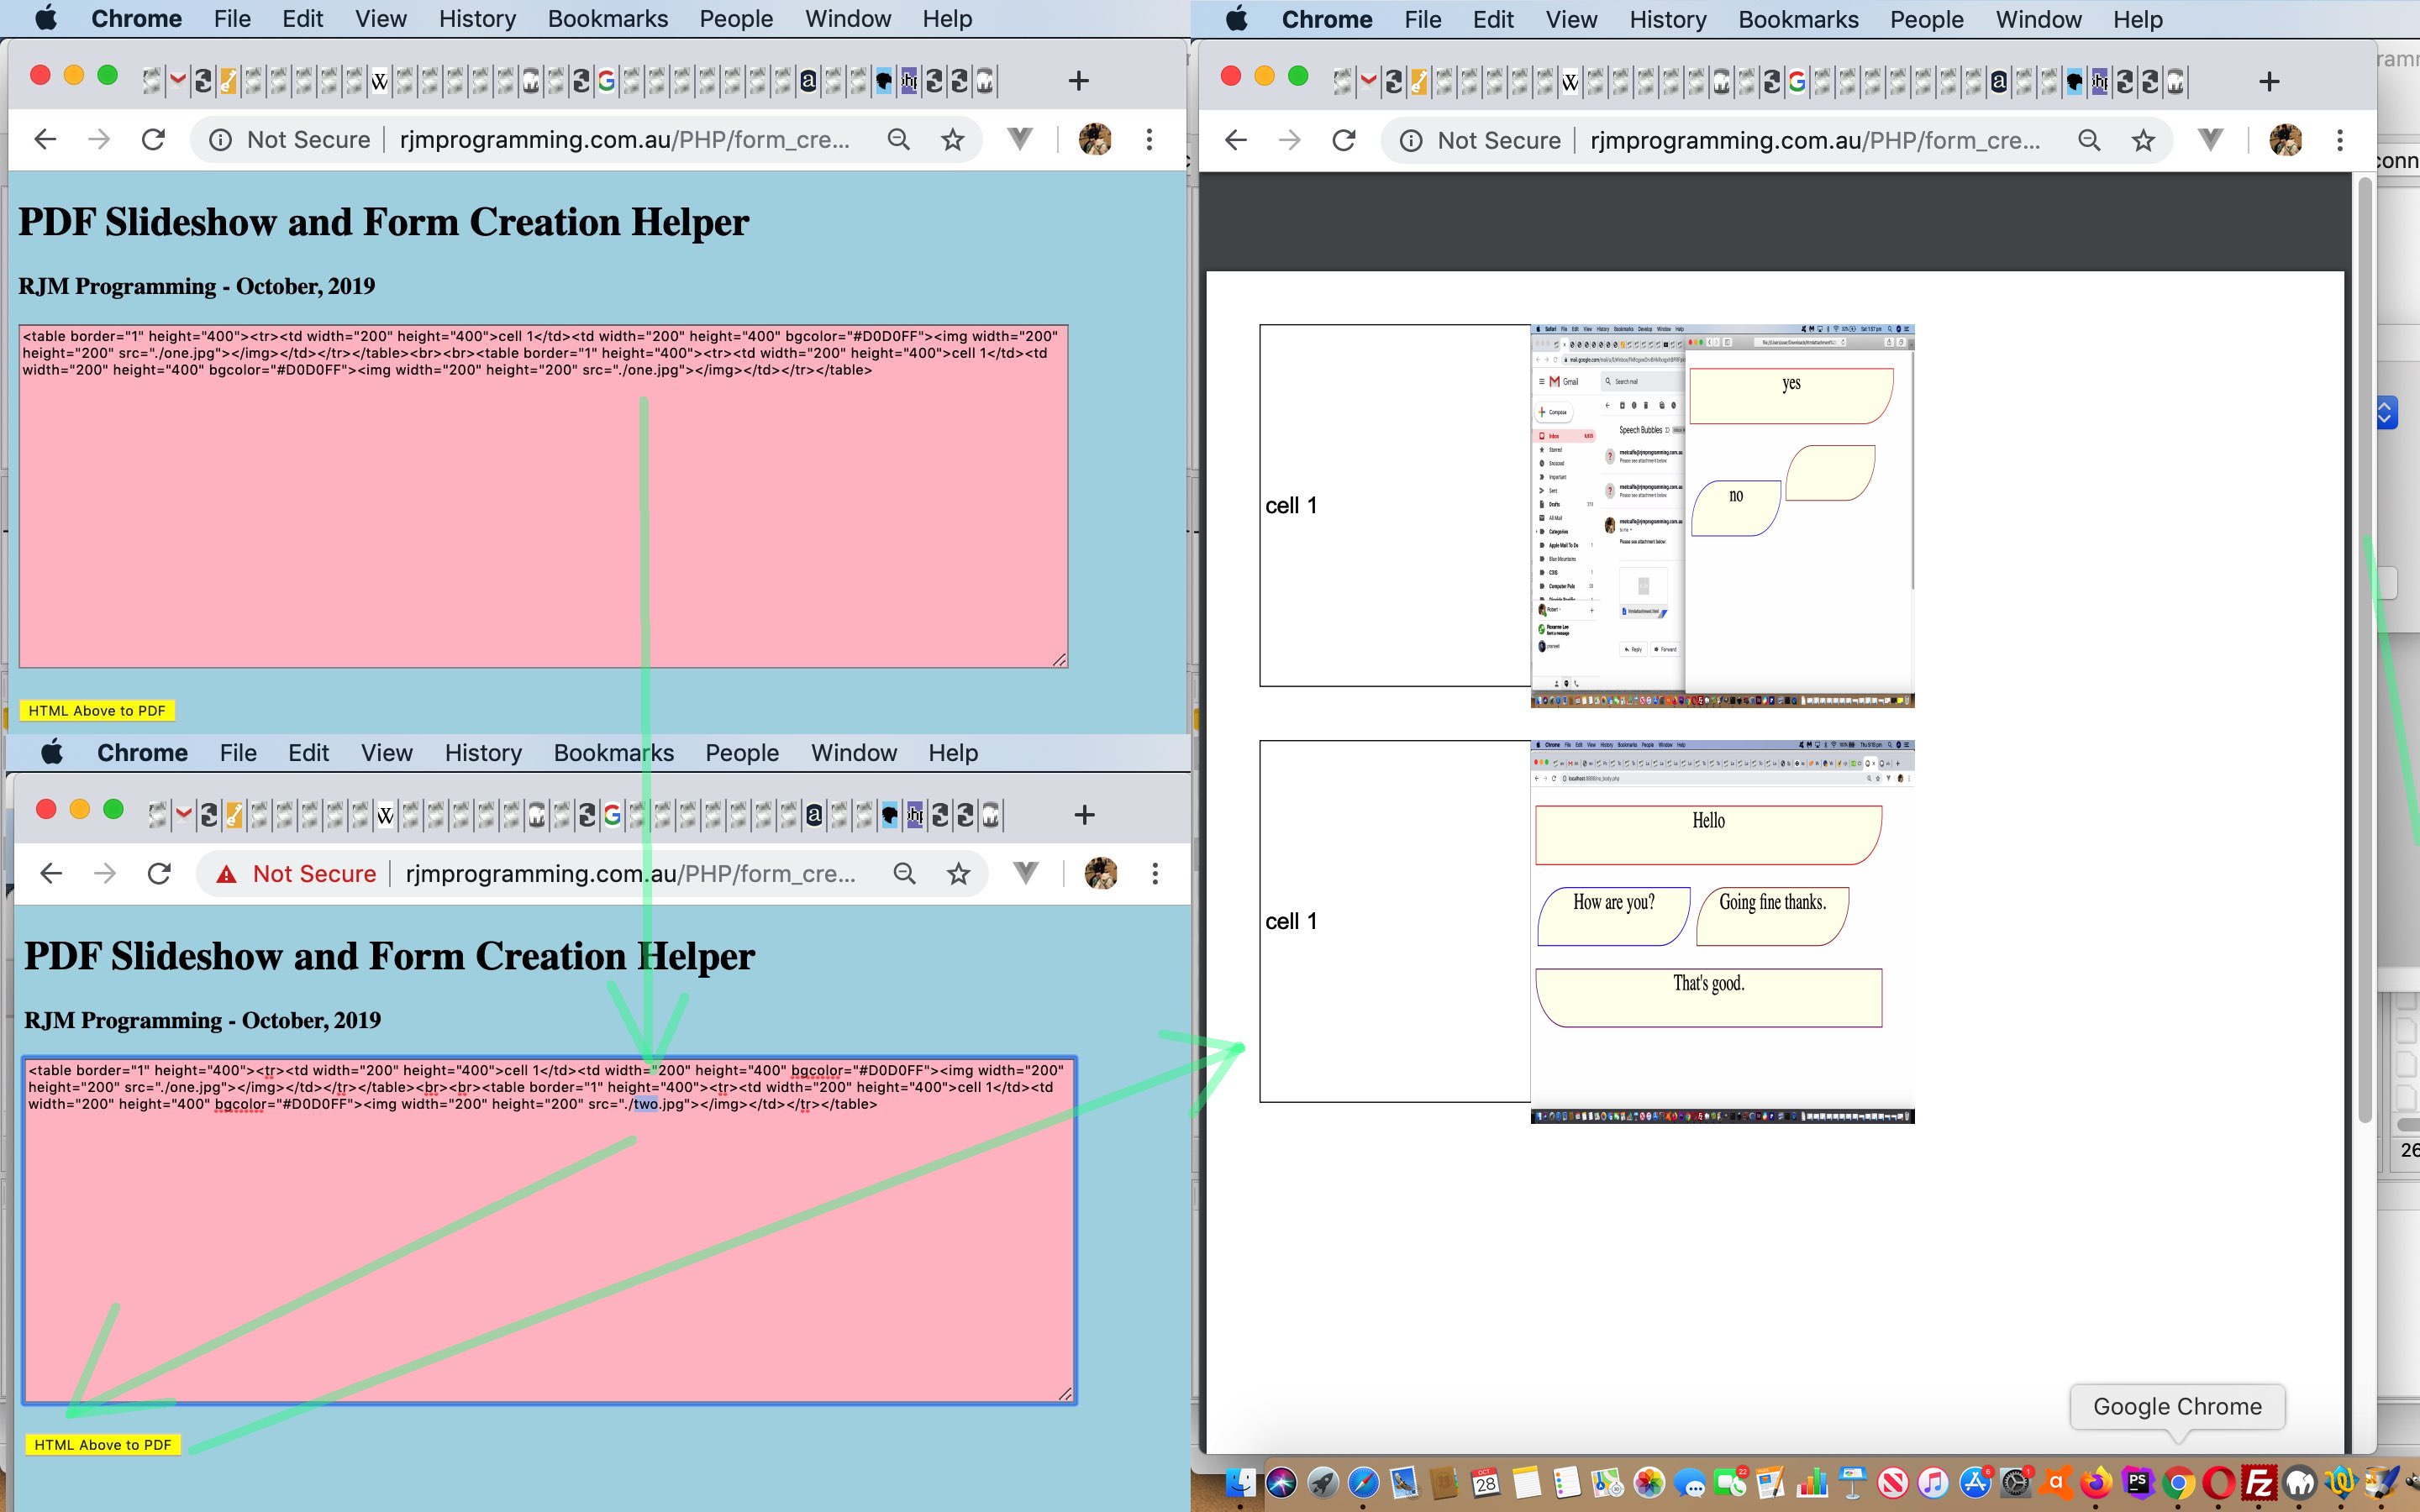The height and width of the screenshot is (1512, 2420).
Task: Click the dropdown arrow next to address bar
Action: click(x=1019, y=139)
